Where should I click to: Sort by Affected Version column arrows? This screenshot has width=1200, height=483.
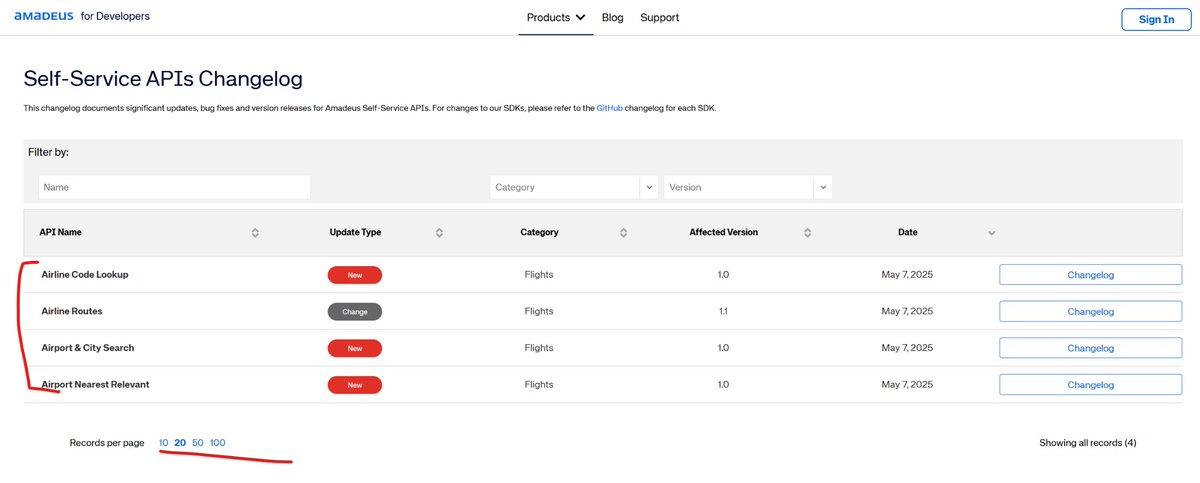click(x=807, y=232)
